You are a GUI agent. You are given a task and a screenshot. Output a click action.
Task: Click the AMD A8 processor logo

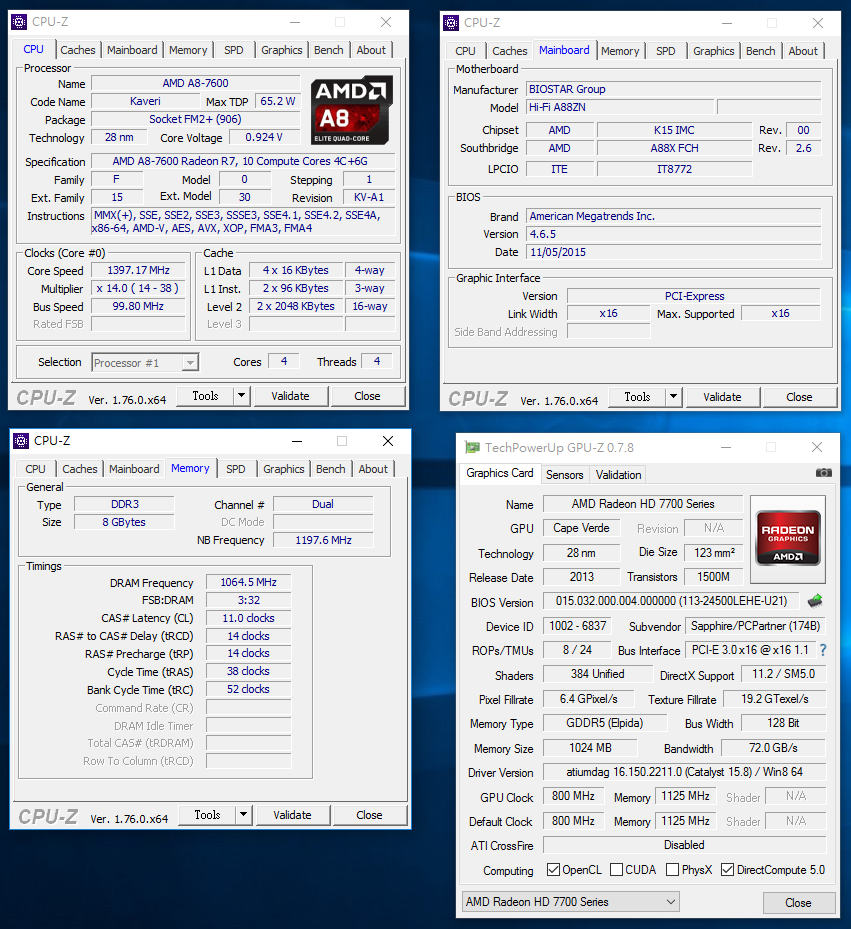click(352, 110)
